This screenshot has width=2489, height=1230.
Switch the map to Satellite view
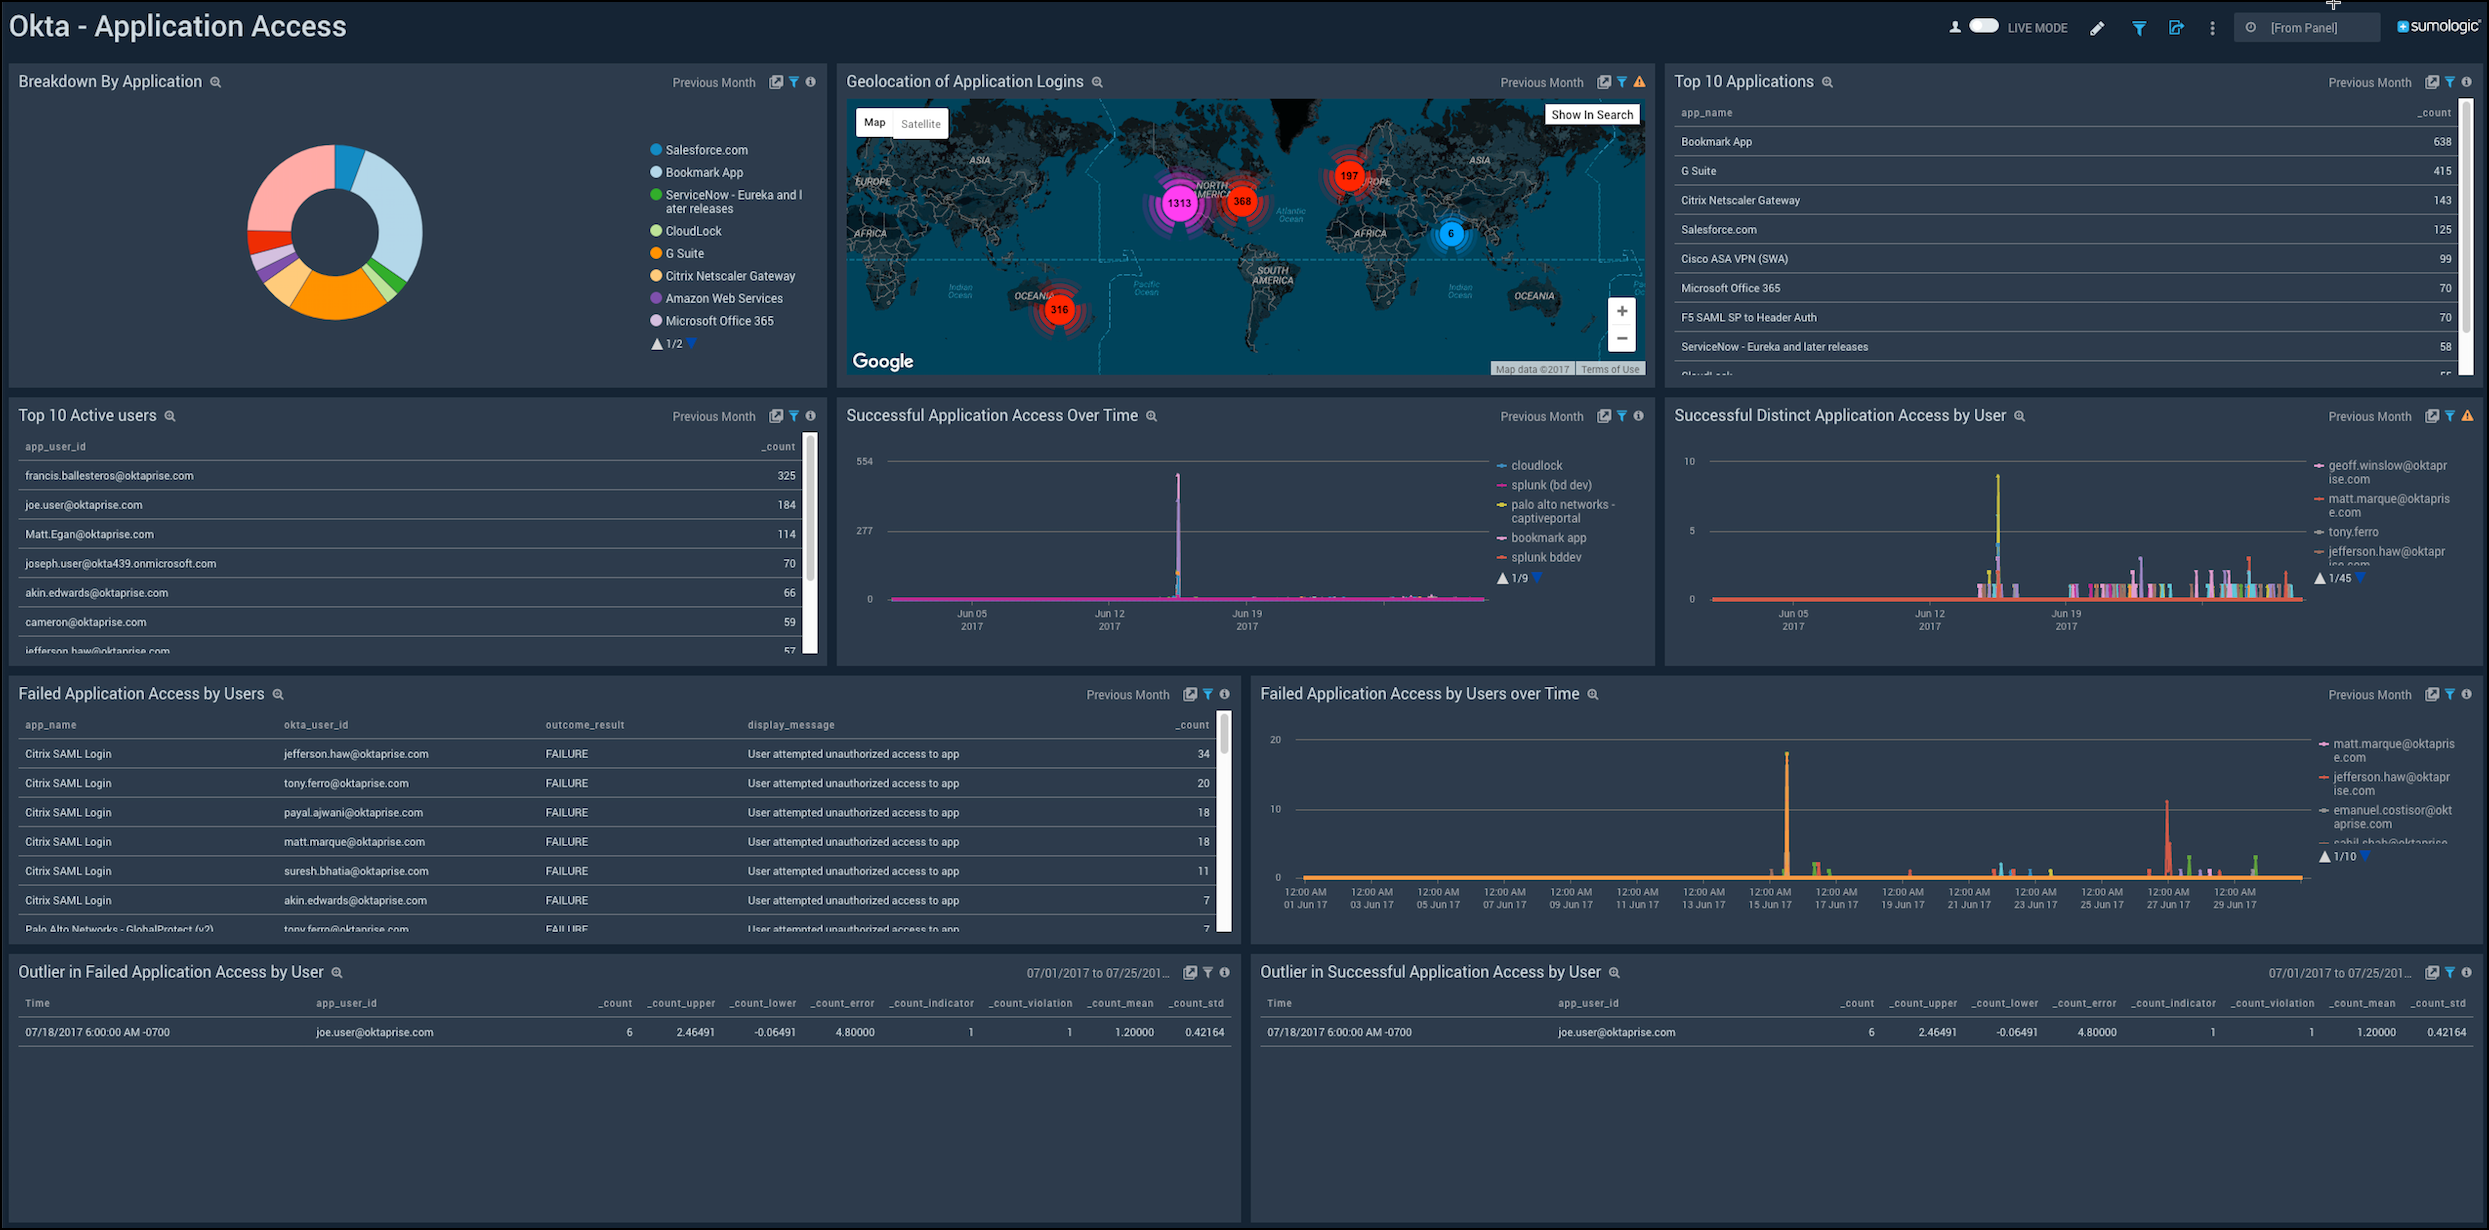(920, 123)
